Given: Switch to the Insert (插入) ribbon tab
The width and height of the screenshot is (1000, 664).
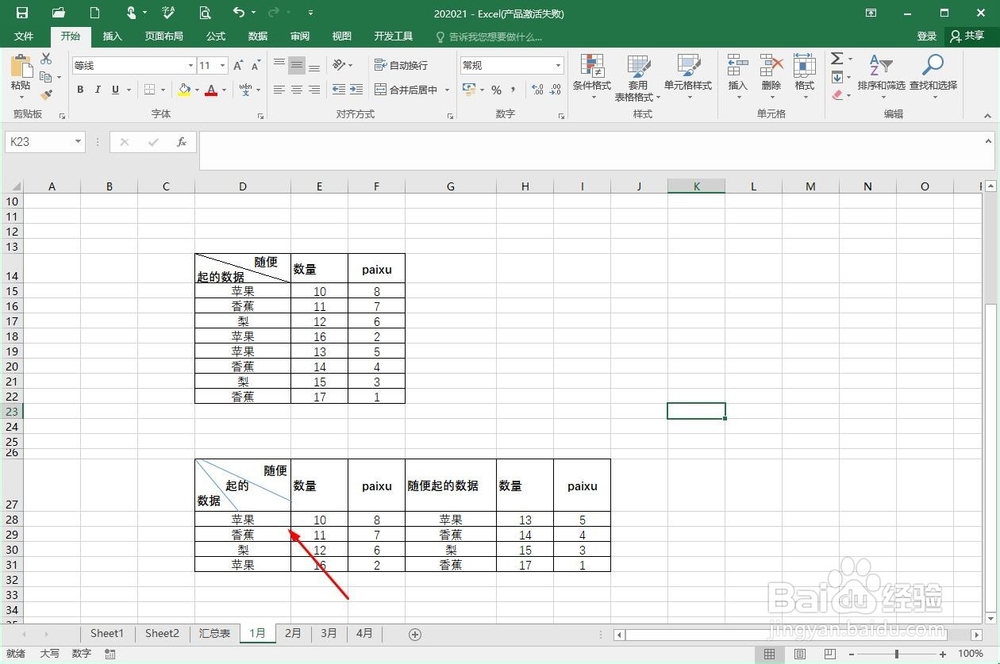Looking at the screenshot, I should pos(112,36).
